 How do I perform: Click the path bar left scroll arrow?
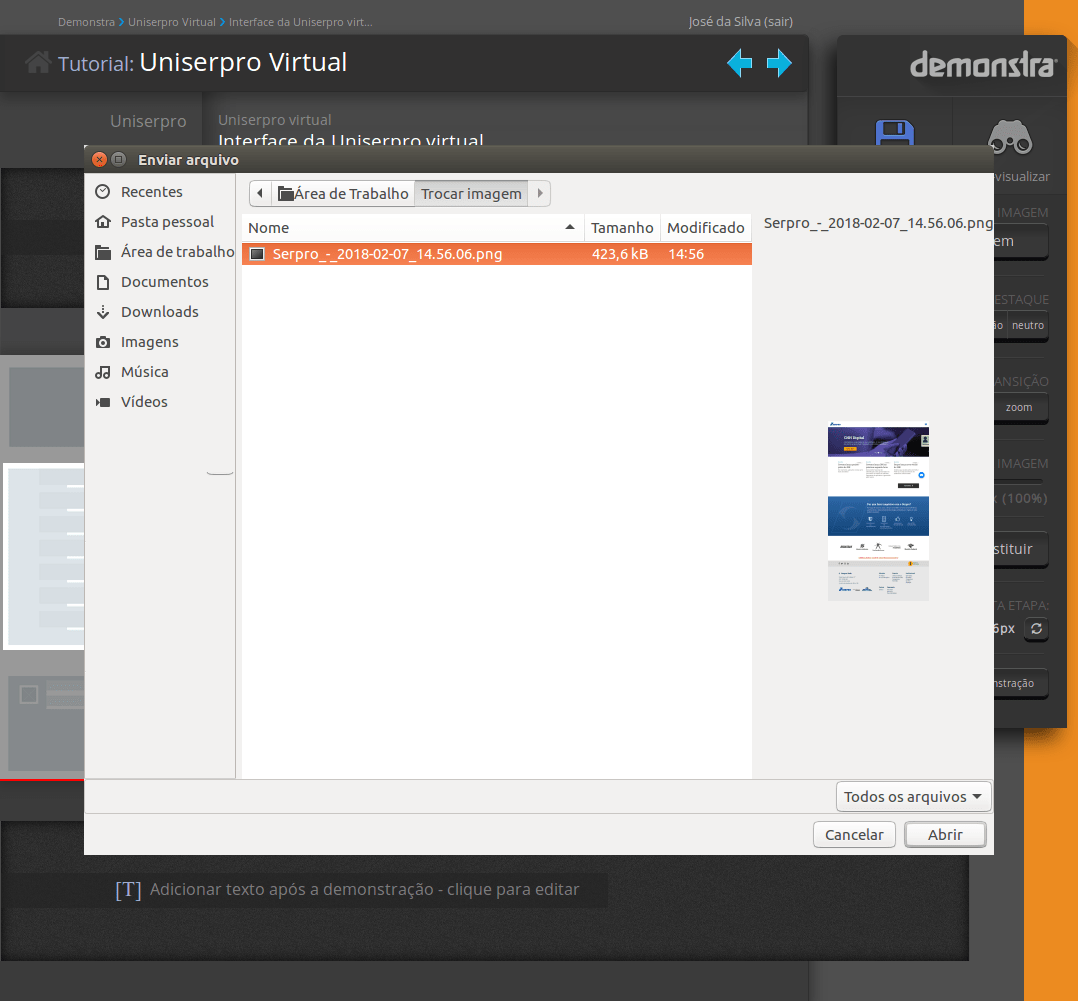pyautogui.click(x=260, y=194)
